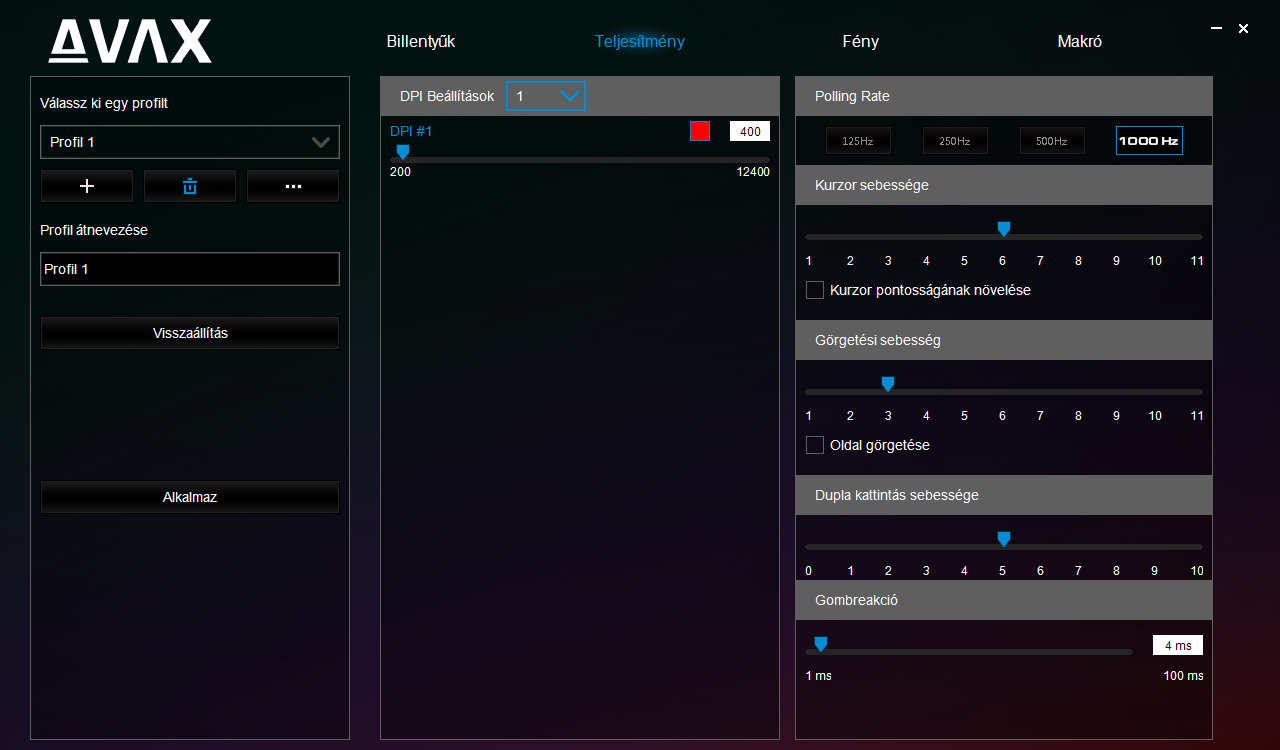
Task: Set polling rate to 500Hz
Action: [1052, 141]
